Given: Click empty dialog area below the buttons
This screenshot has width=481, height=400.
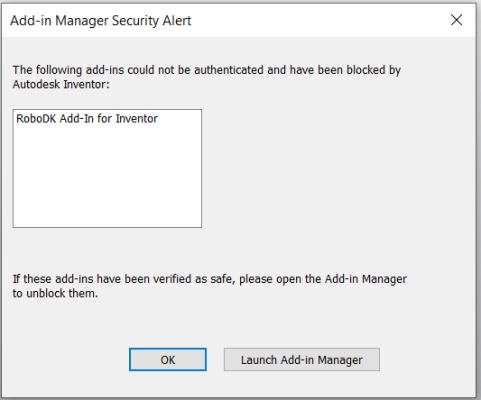Looking at the screenshot, I should [238, 383].
